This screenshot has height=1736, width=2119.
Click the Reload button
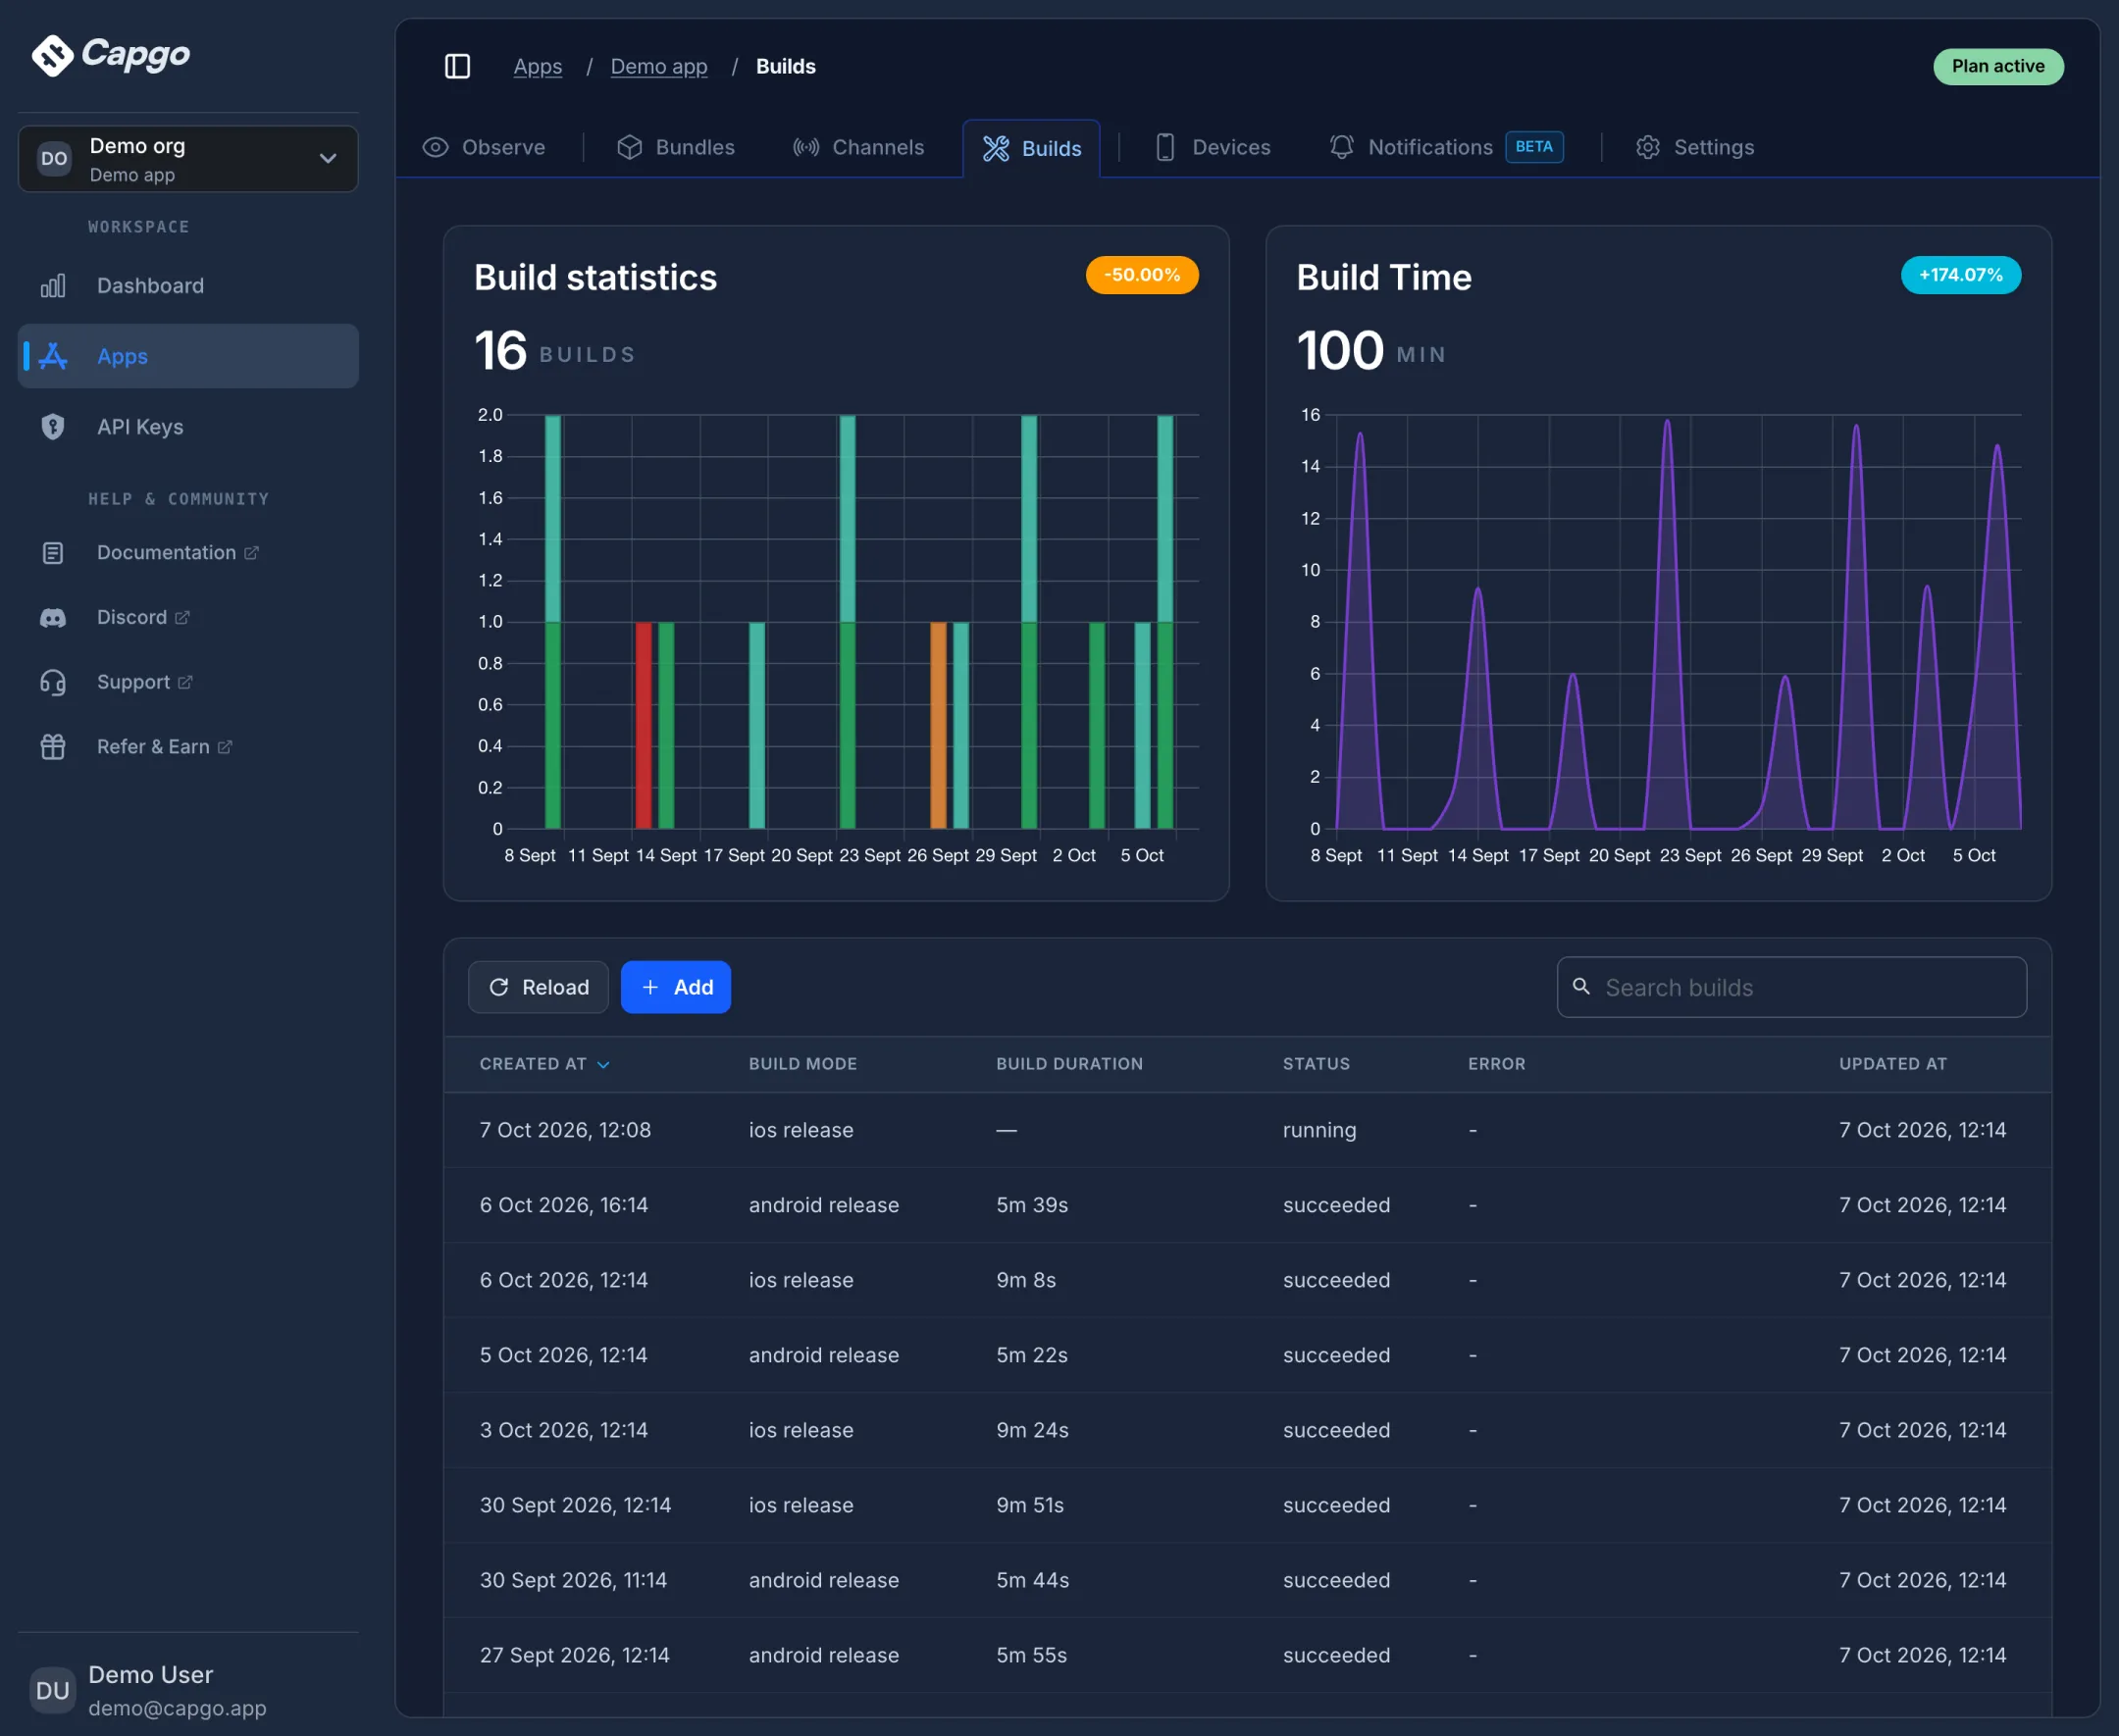(538, 987)
